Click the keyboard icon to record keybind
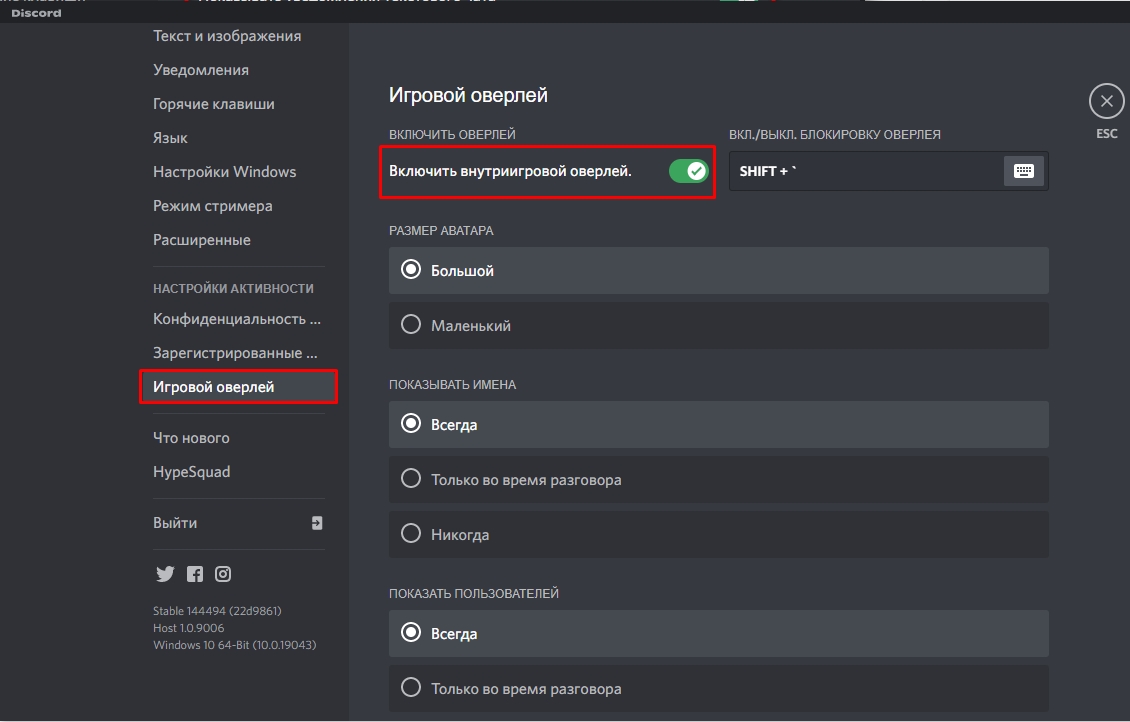Viewport: 1130px width, 722px height. [x=1023, y=171]
